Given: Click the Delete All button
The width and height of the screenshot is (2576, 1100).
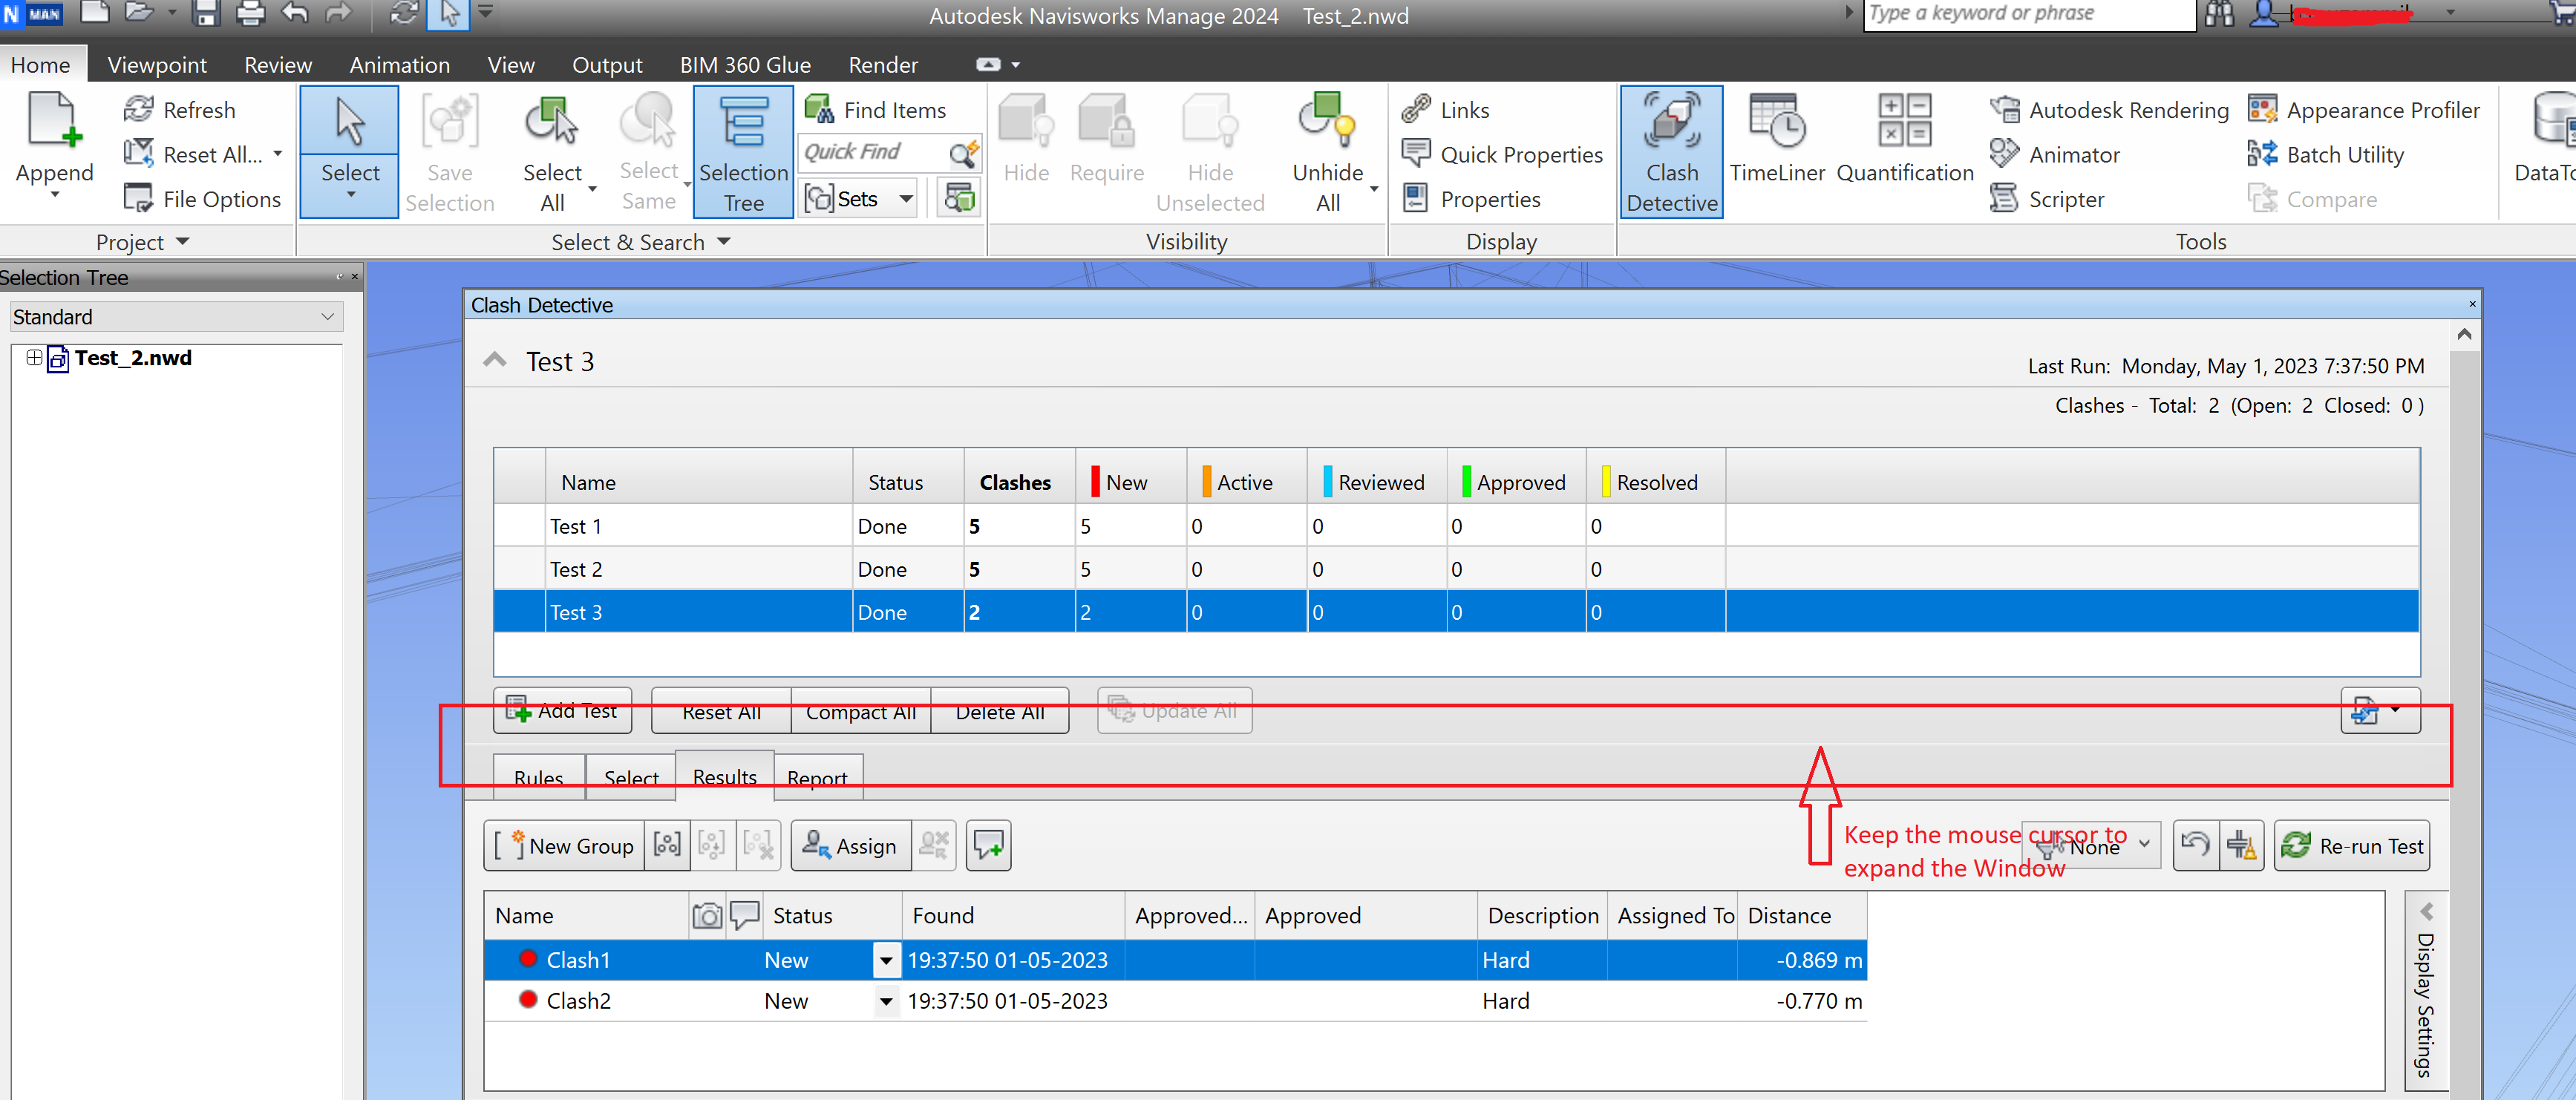Looking at the screenshot, I should pos(999,711).
